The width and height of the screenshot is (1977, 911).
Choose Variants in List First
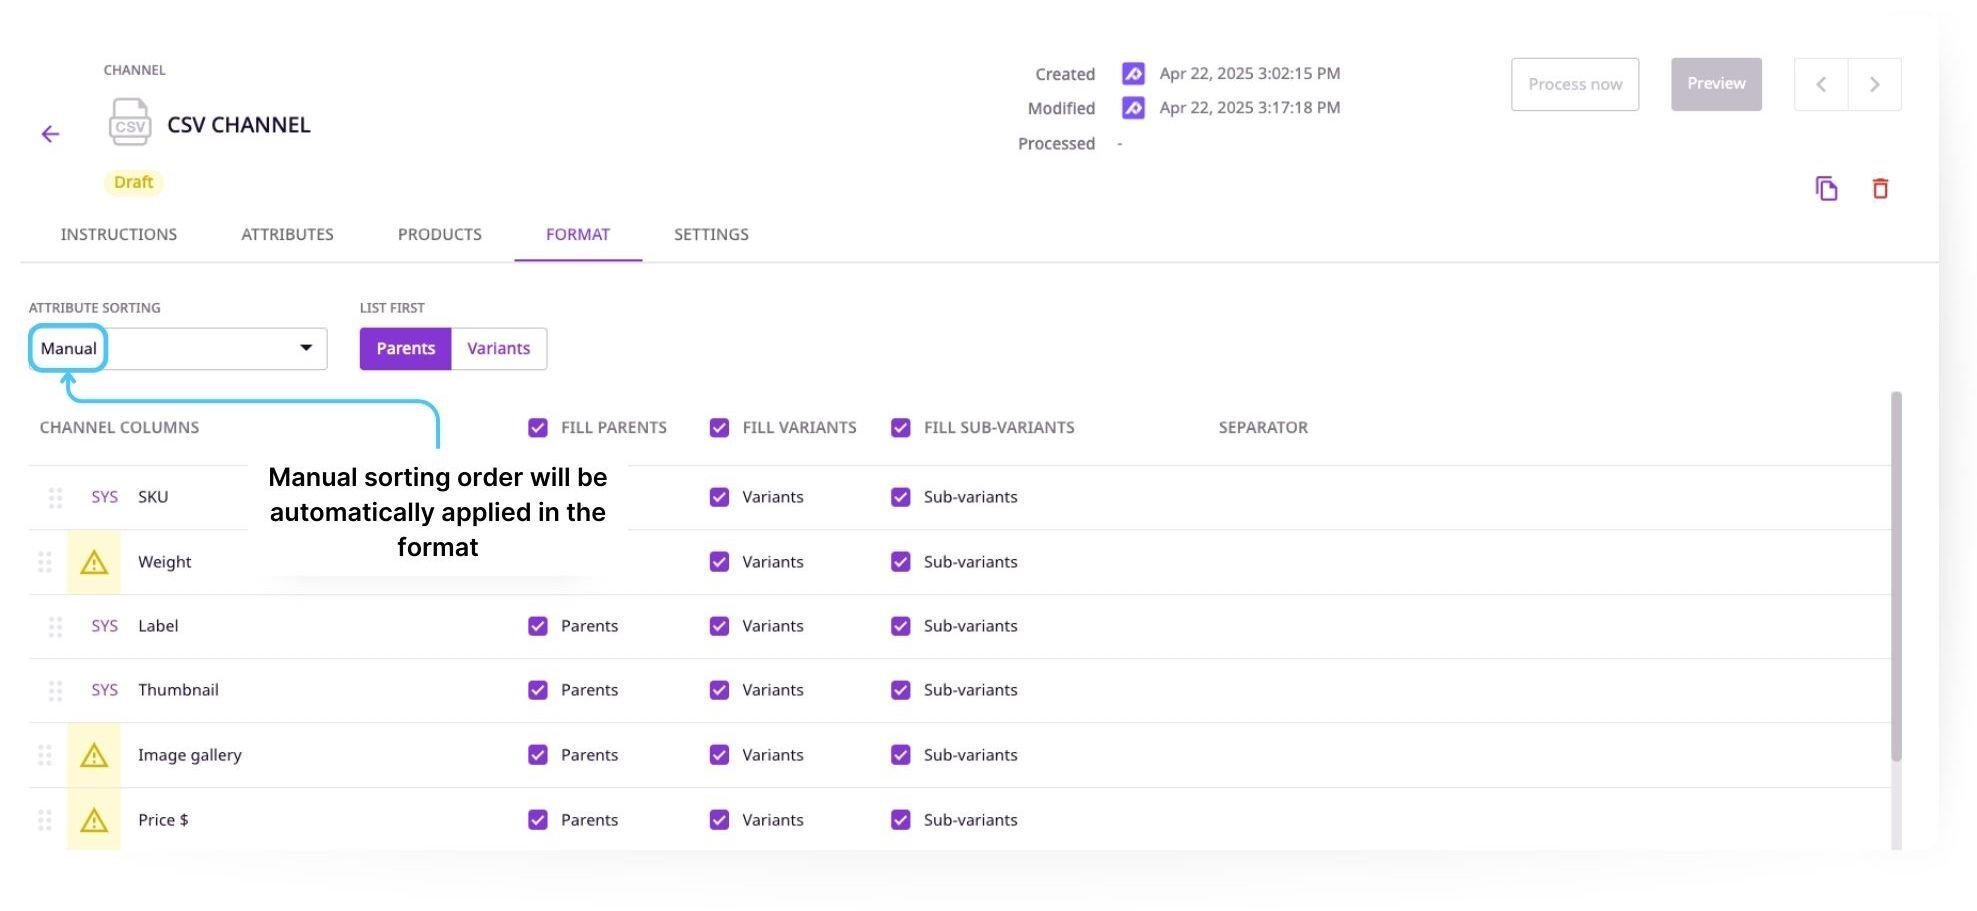click(x=498, y=348)
